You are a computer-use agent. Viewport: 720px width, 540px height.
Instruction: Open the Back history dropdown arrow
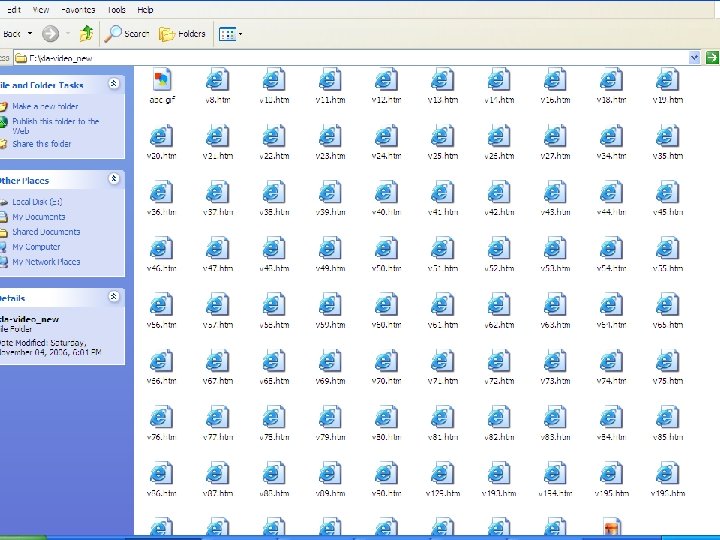click(30, 34)
